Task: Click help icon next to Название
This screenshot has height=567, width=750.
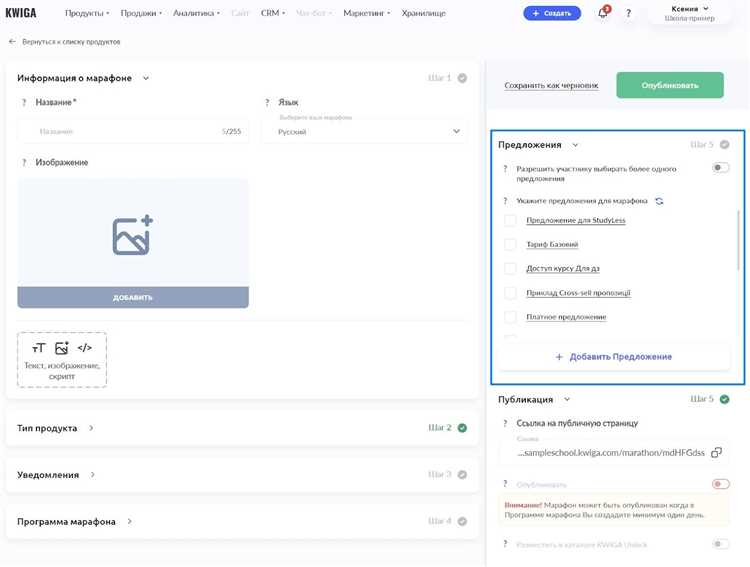Action: 24,102
